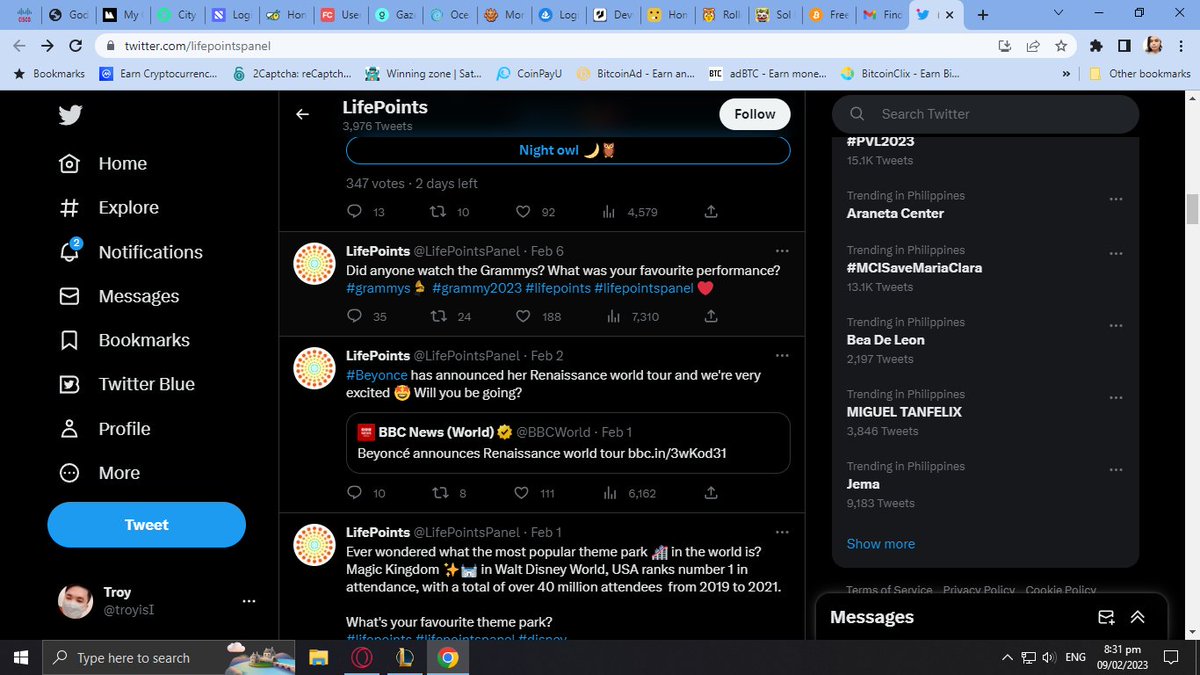
Task: Open more options for Bea De Leon trend
Action: (x=1116, y=327)
